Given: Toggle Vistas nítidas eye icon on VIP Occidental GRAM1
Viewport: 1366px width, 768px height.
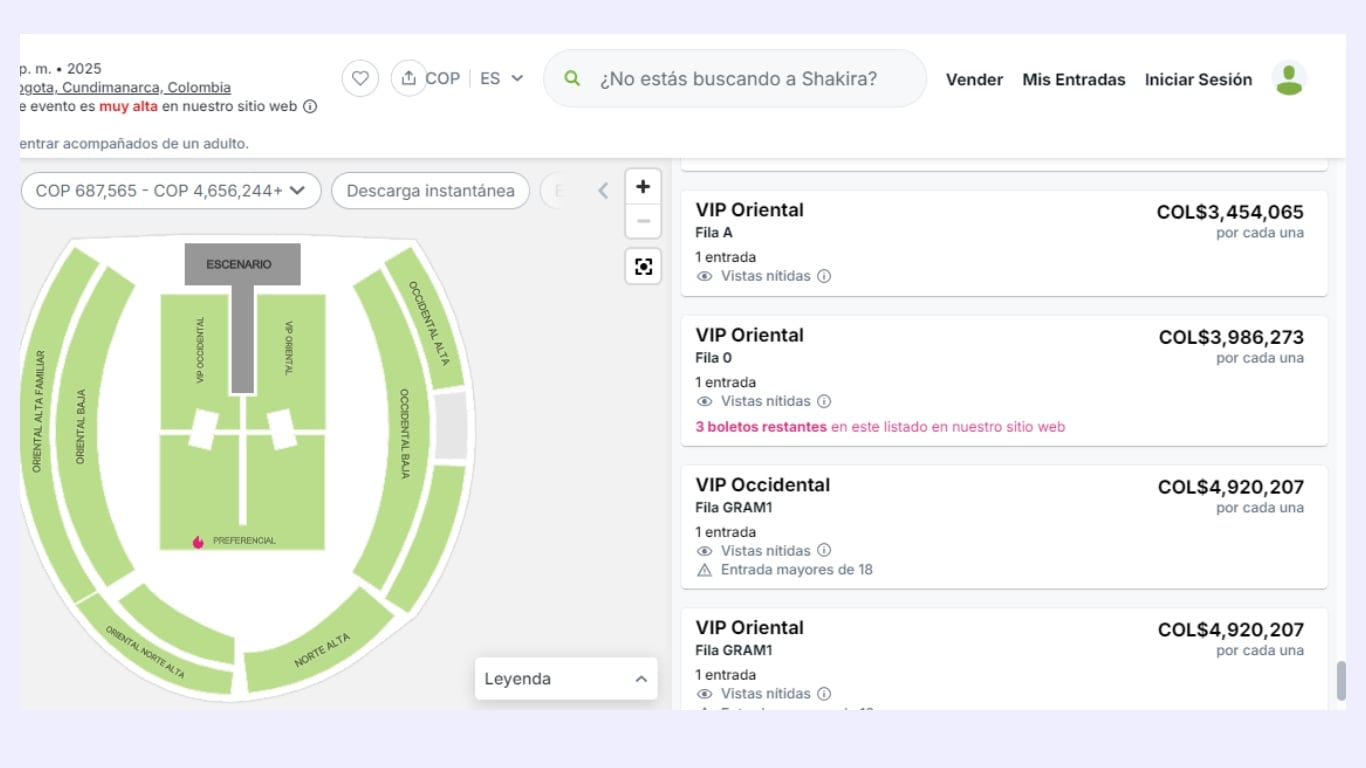Looking at the screenshot, I should (704, 550).
